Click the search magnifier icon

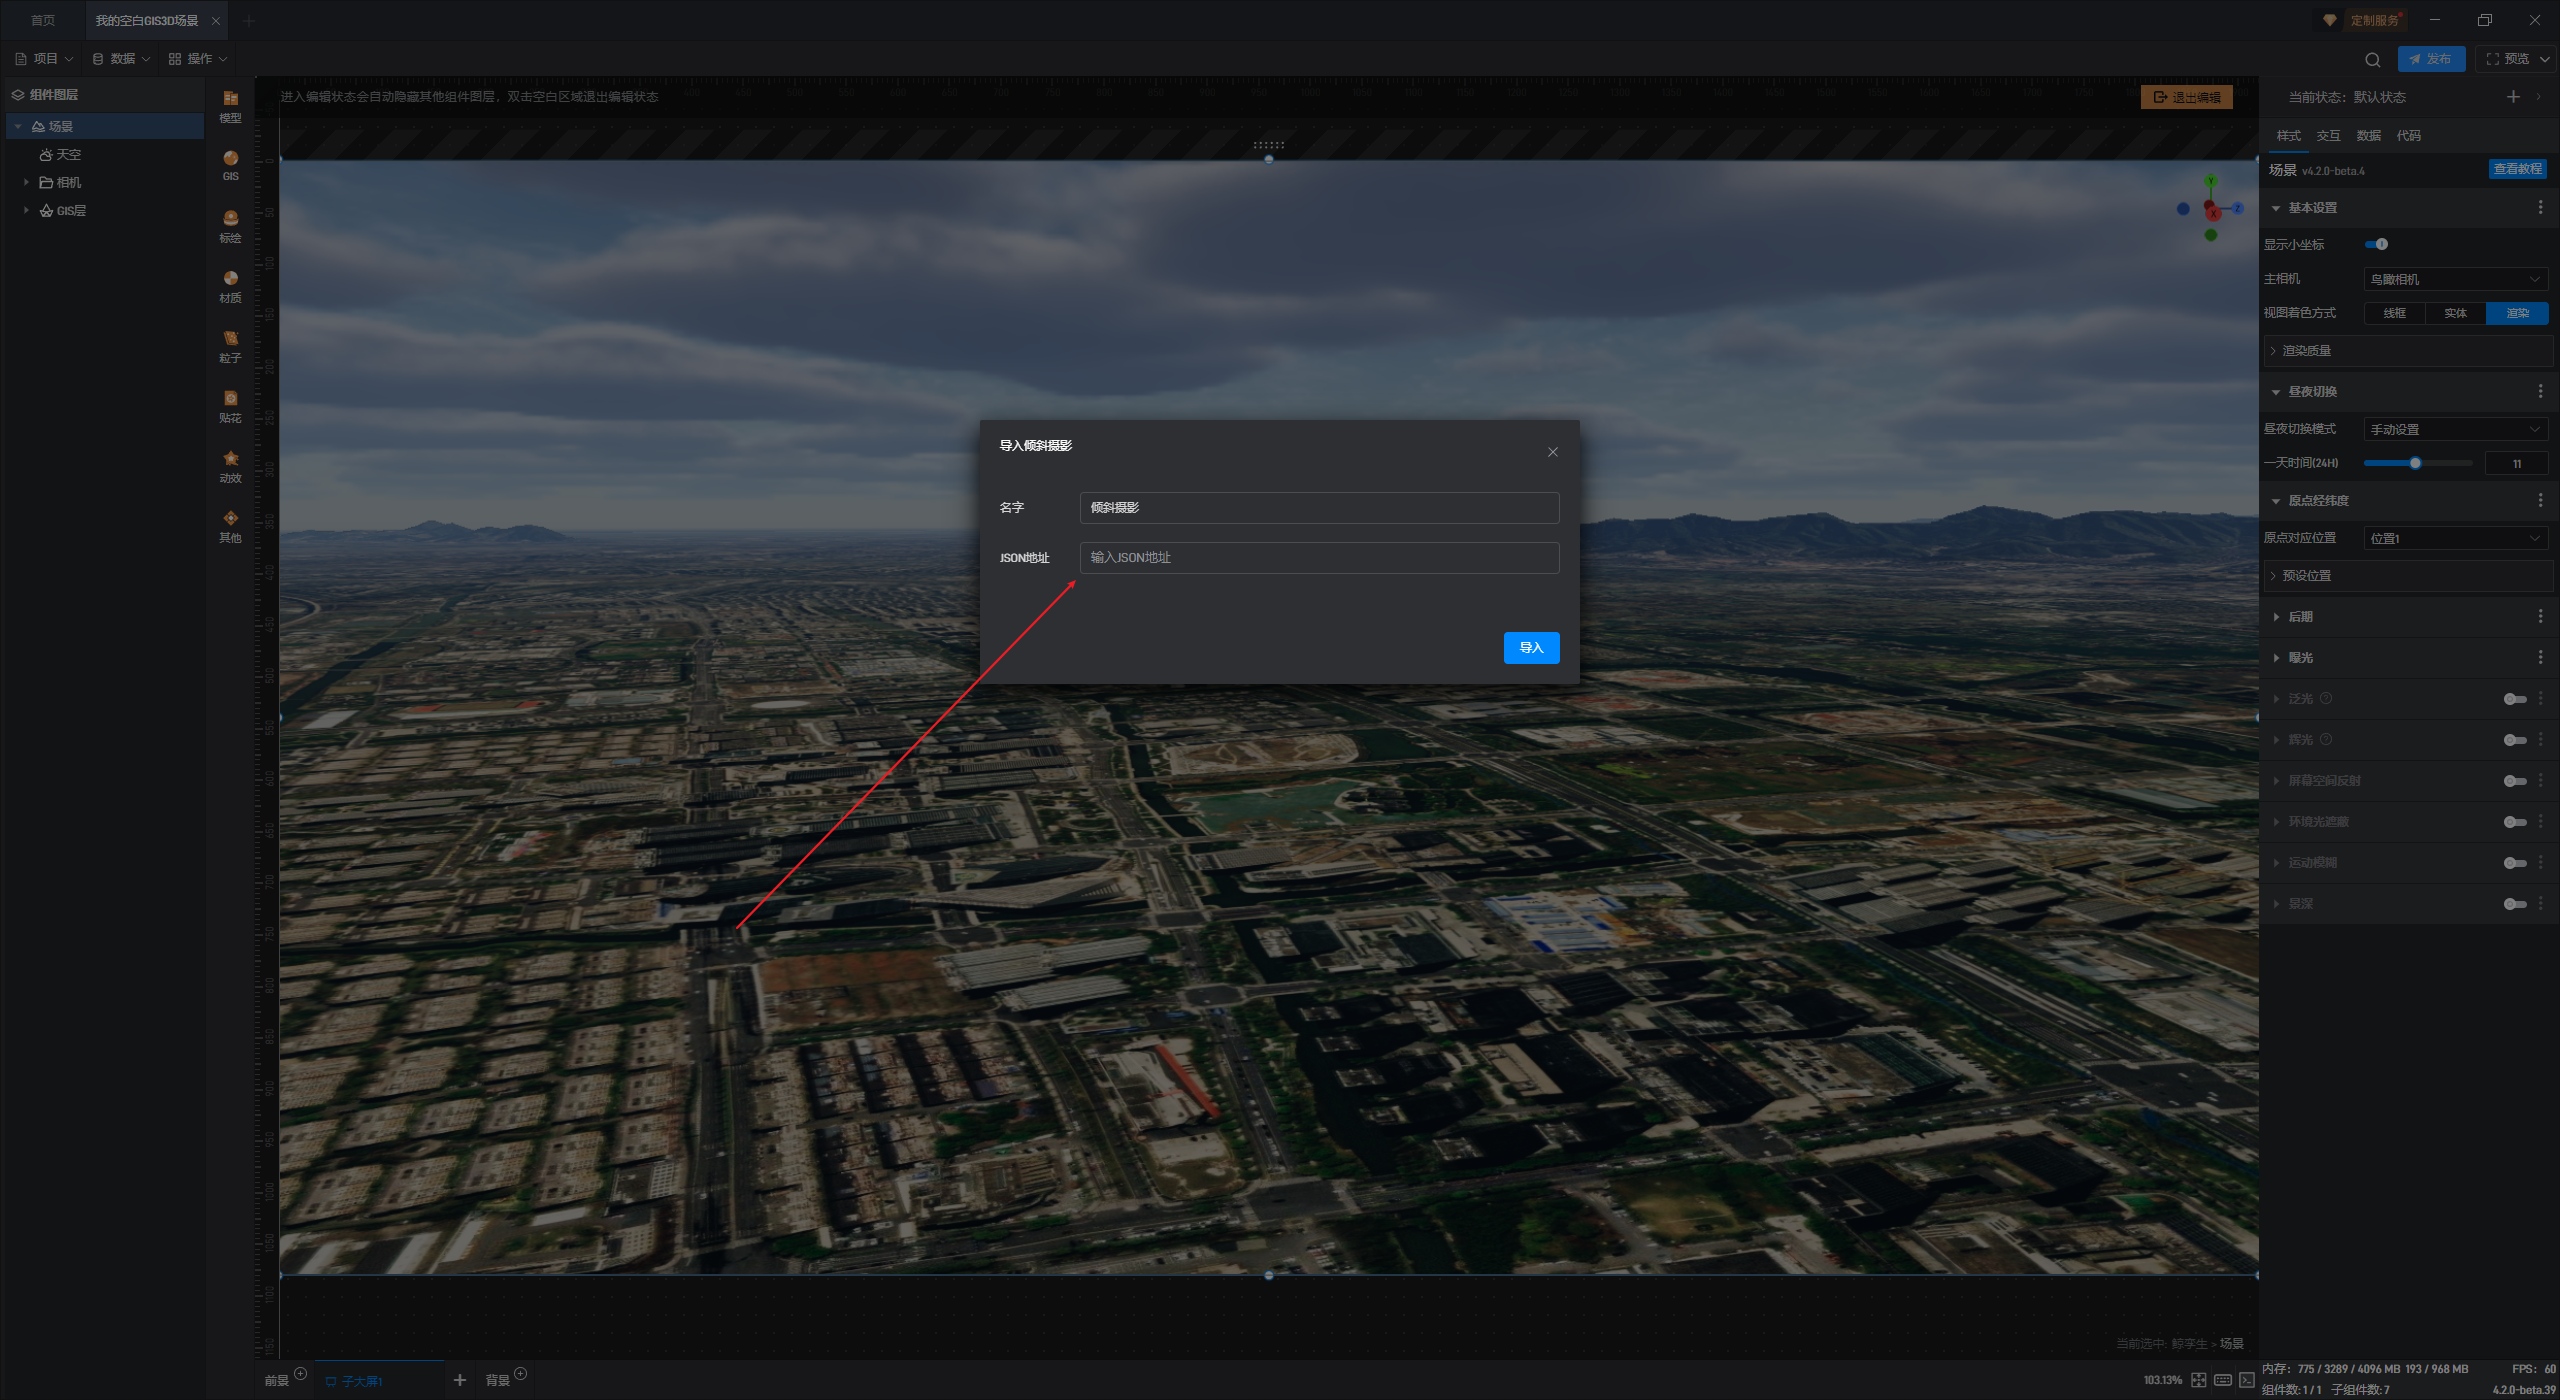tap(2372, 59)
